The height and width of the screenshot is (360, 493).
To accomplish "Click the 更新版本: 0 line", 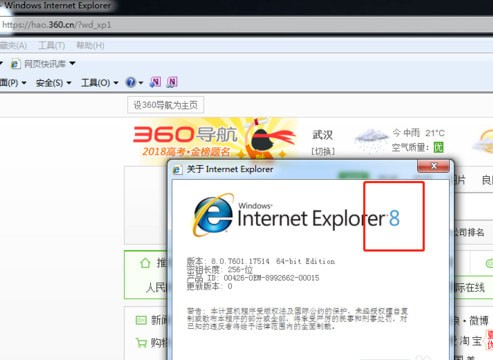I will point(209,286).
